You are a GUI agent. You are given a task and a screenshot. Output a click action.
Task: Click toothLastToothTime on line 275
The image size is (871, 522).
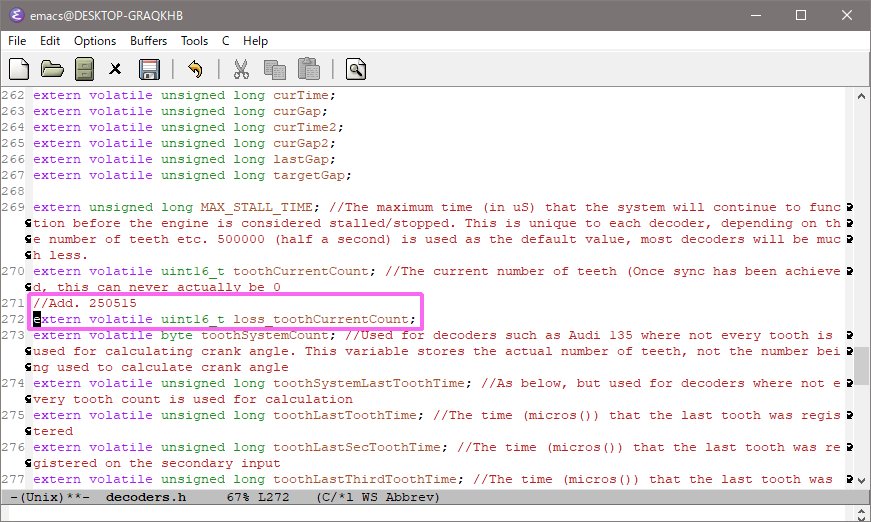(x=344, y=415)
